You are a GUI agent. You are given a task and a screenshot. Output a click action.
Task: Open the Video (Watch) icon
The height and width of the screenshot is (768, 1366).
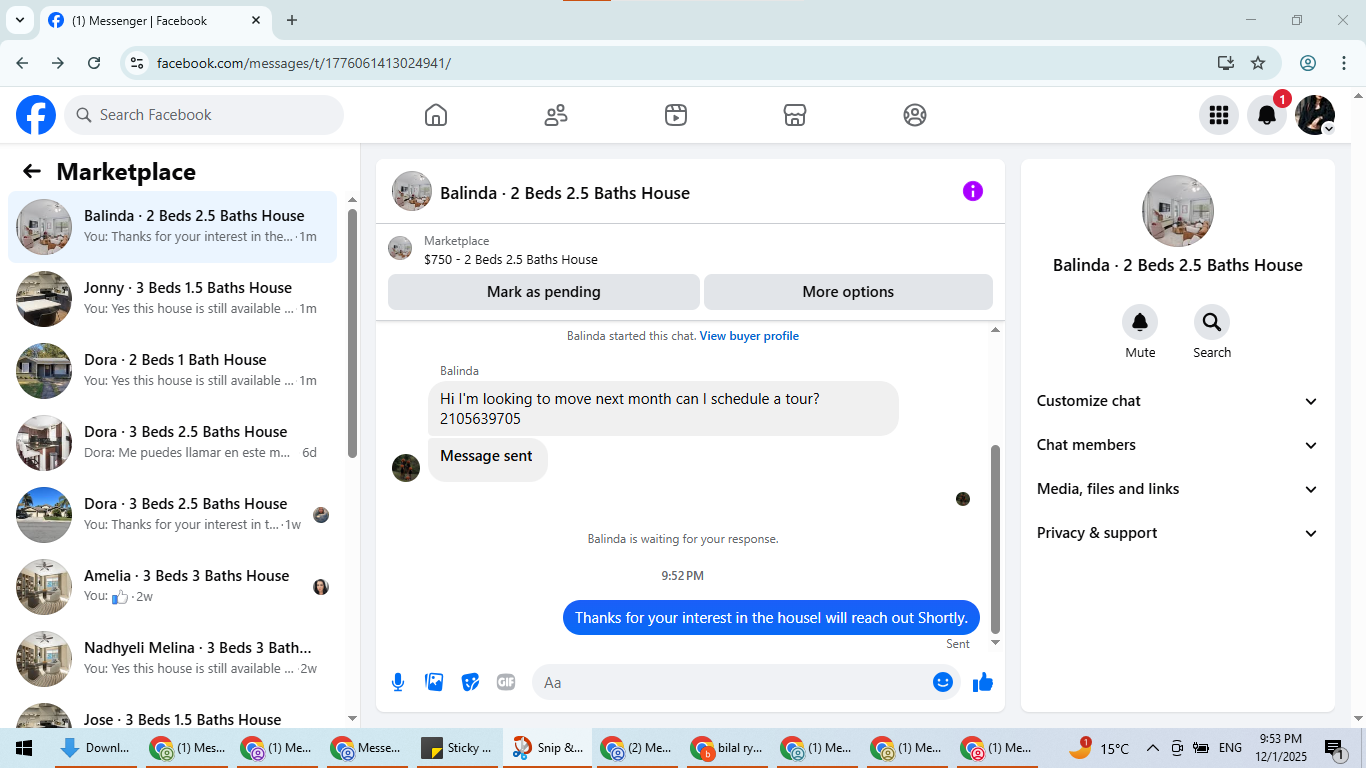676,115
